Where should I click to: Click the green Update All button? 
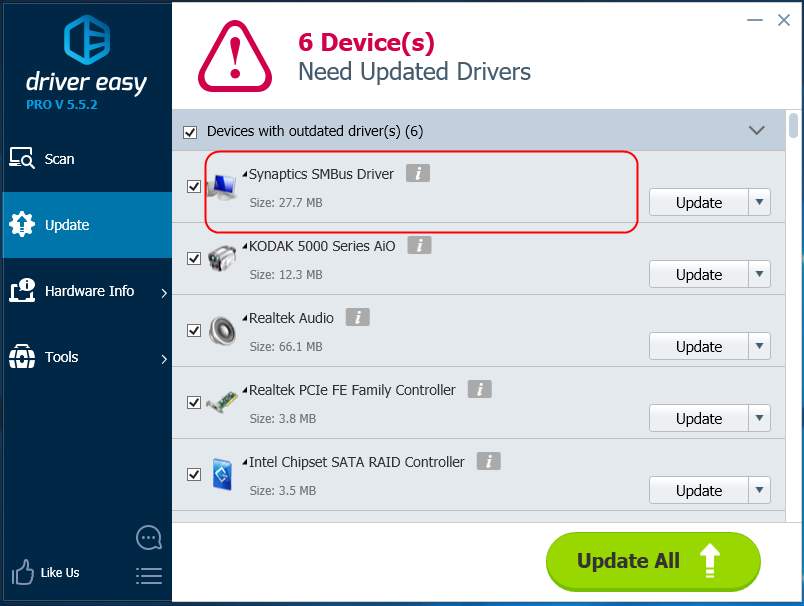653,561
